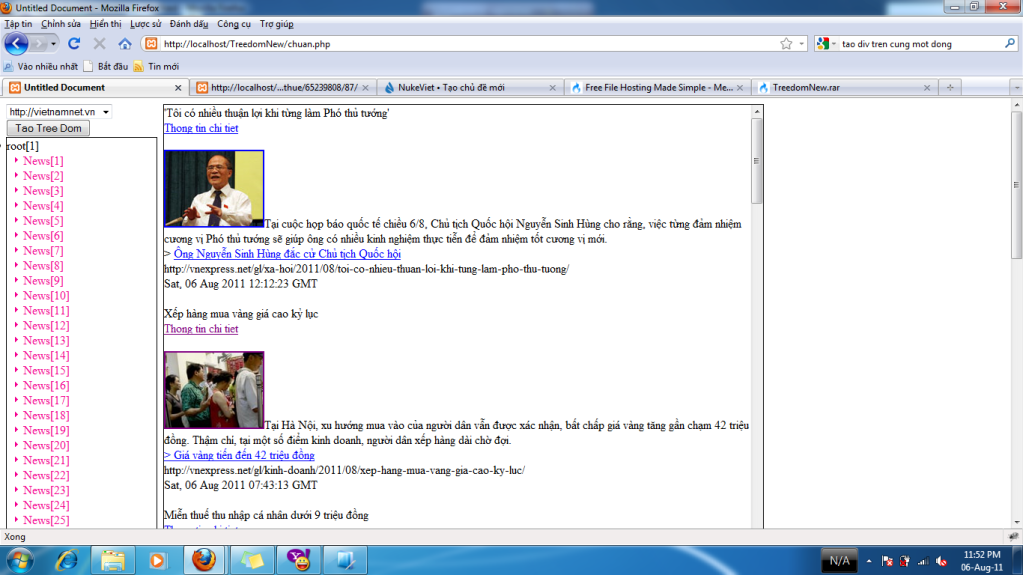Launch Internet Explorer from taskbar
This screenshot has height=575, width=1023.
tap(67, 560)
